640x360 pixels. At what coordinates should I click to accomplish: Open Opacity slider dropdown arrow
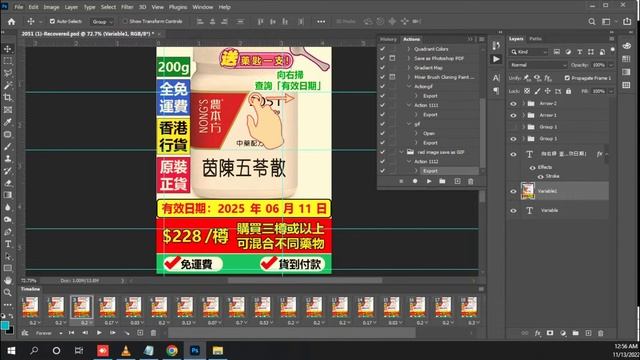pyautogui.click(x=611, y=65)
